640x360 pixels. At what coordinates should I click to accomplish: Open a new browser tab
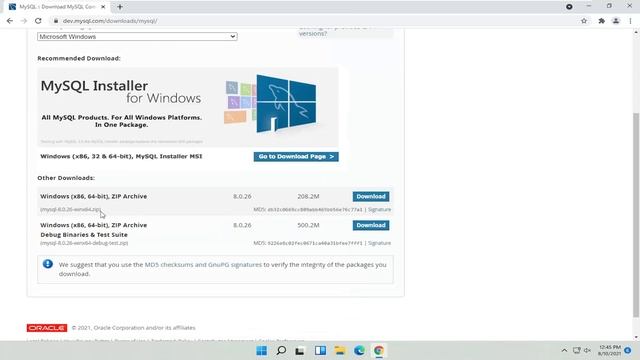tap(120, 7)
